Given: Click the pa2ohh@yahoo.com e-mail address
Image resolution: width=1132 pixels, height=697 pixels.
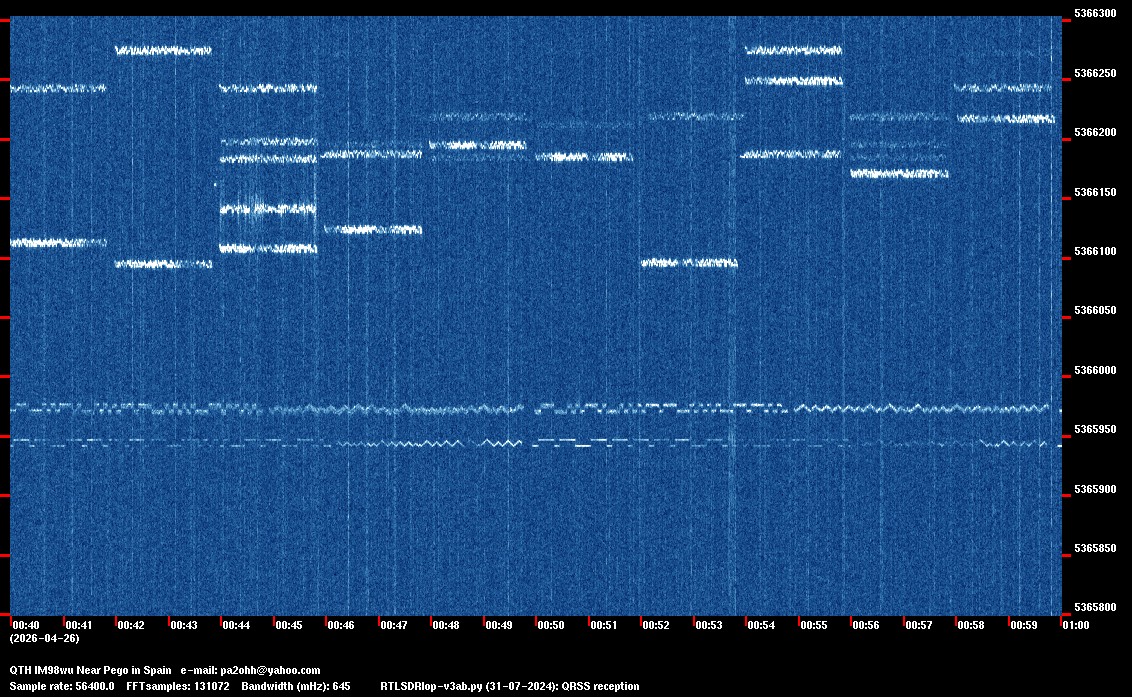Looking at the screenshot, I should (x=269, y=670).
